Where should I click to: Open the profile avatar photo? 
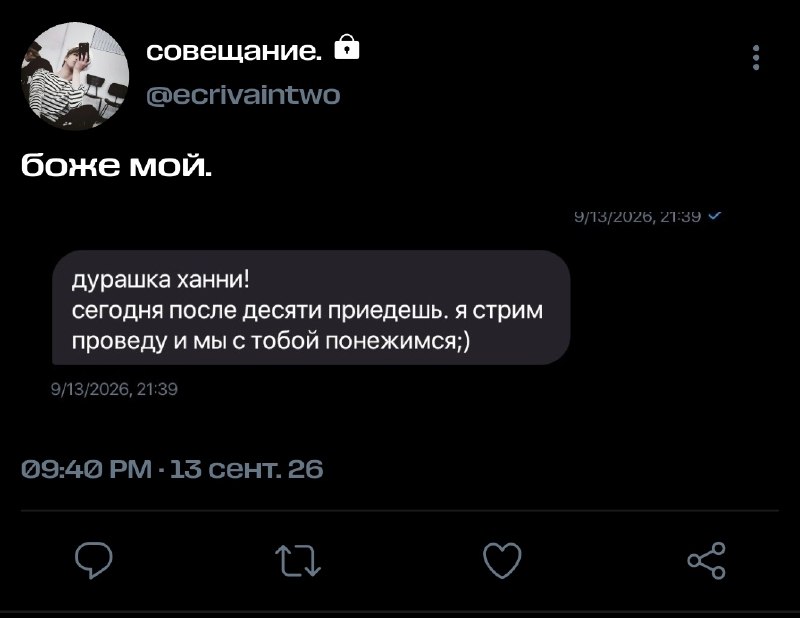75,76
